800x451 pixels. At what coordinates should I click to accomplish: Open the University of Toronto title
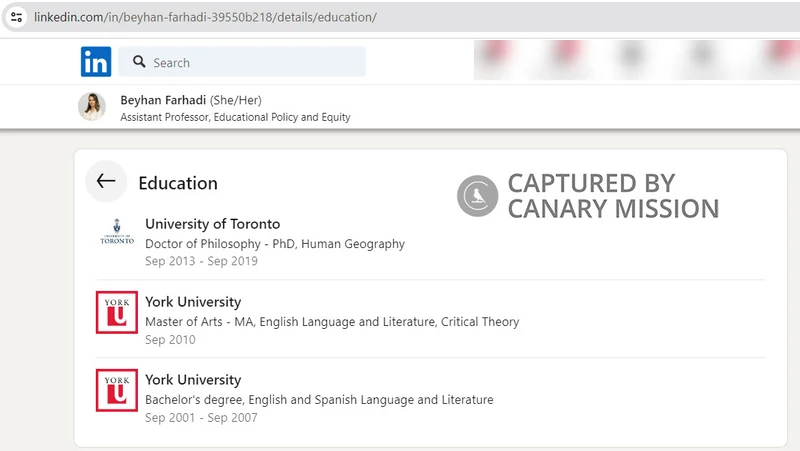213,224
